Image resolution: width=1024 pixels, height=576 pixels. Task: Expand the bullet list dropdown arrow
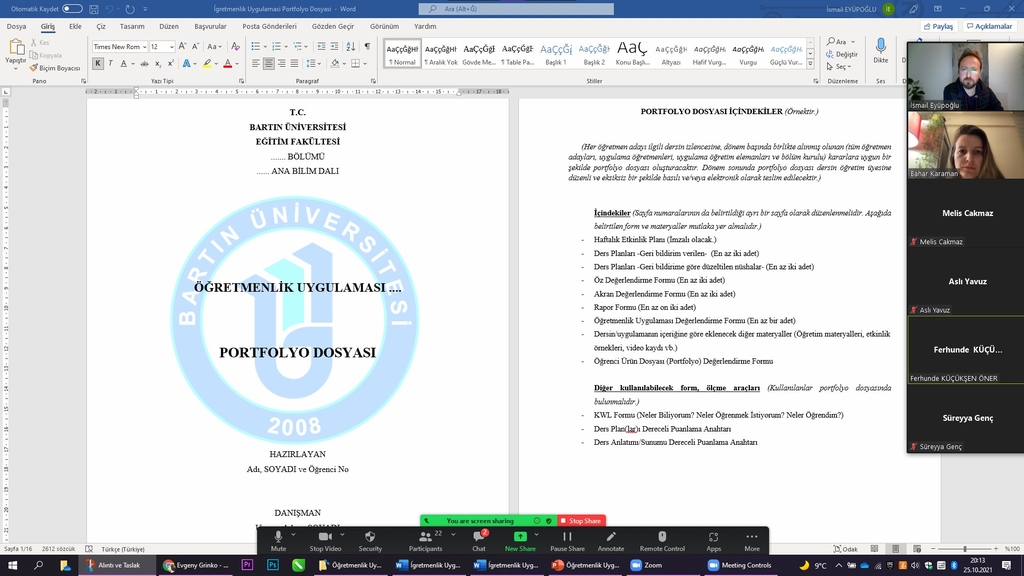point(265,46)
